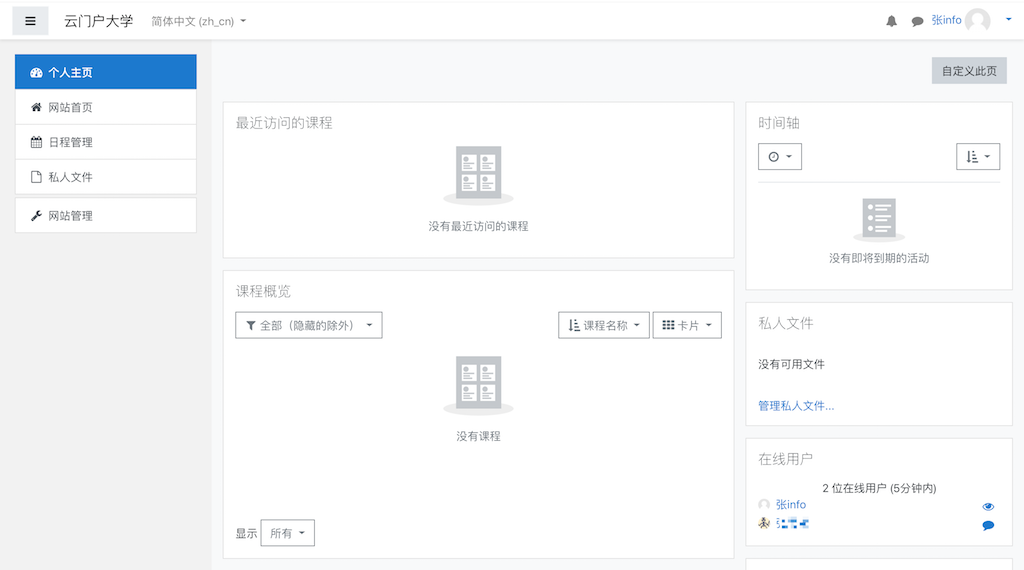
Task: Click the calendar icon beside 日程管理
Action: click(x=37, y=142)
